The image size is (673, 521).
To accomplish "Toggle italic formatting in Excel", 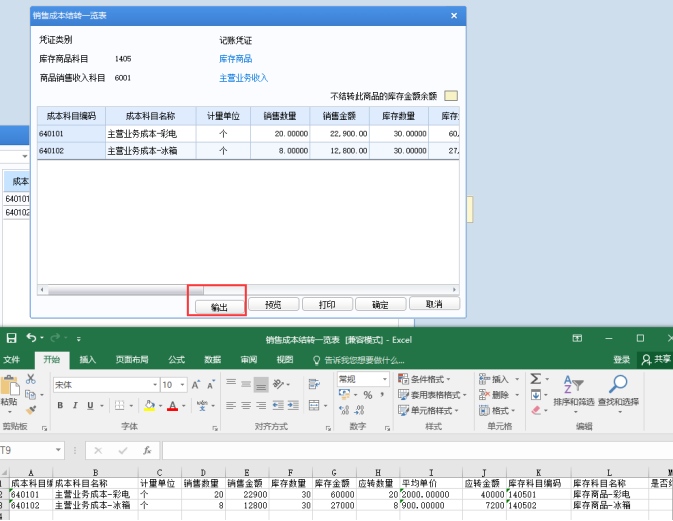I will pyautogui.click(x=75, y=406).
